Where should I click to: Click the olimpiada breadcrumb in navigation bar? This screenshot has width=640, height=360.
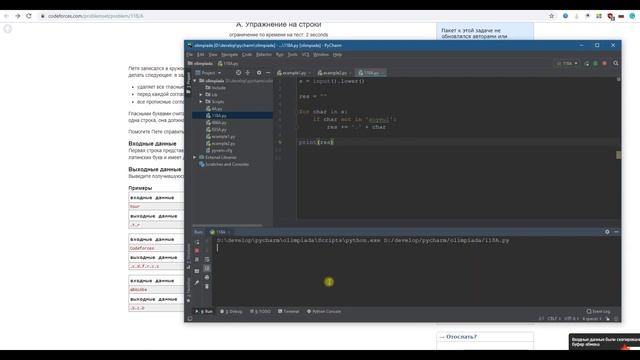pyautogui.click(x=200, y=63)
